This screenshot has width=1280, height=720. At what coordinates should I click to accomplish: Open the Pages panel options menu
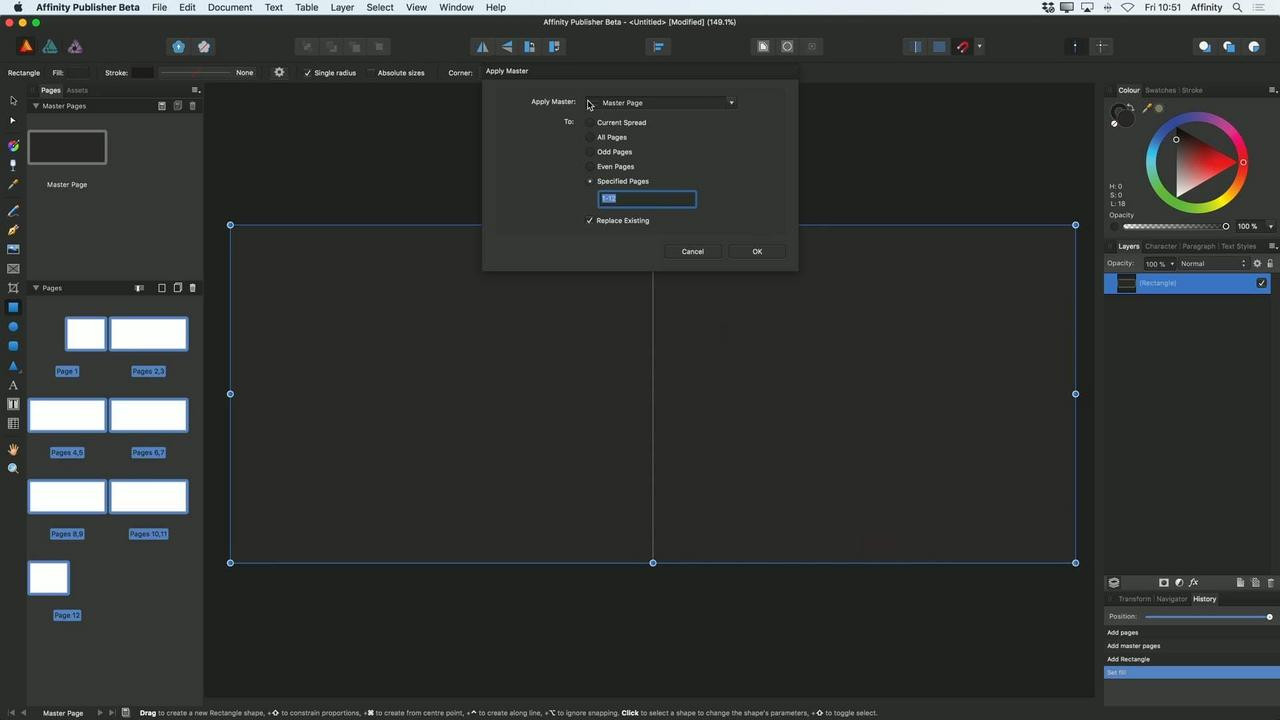tap(196, 90)
